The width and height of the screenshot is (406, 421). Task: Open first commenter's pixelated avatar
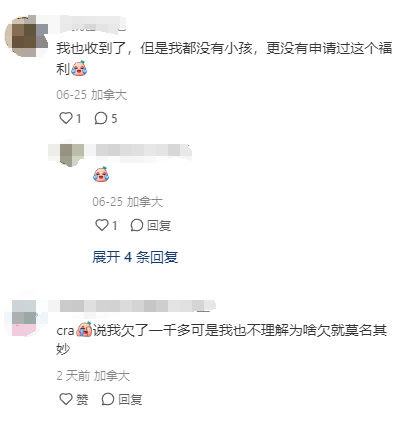coord(27,36)
